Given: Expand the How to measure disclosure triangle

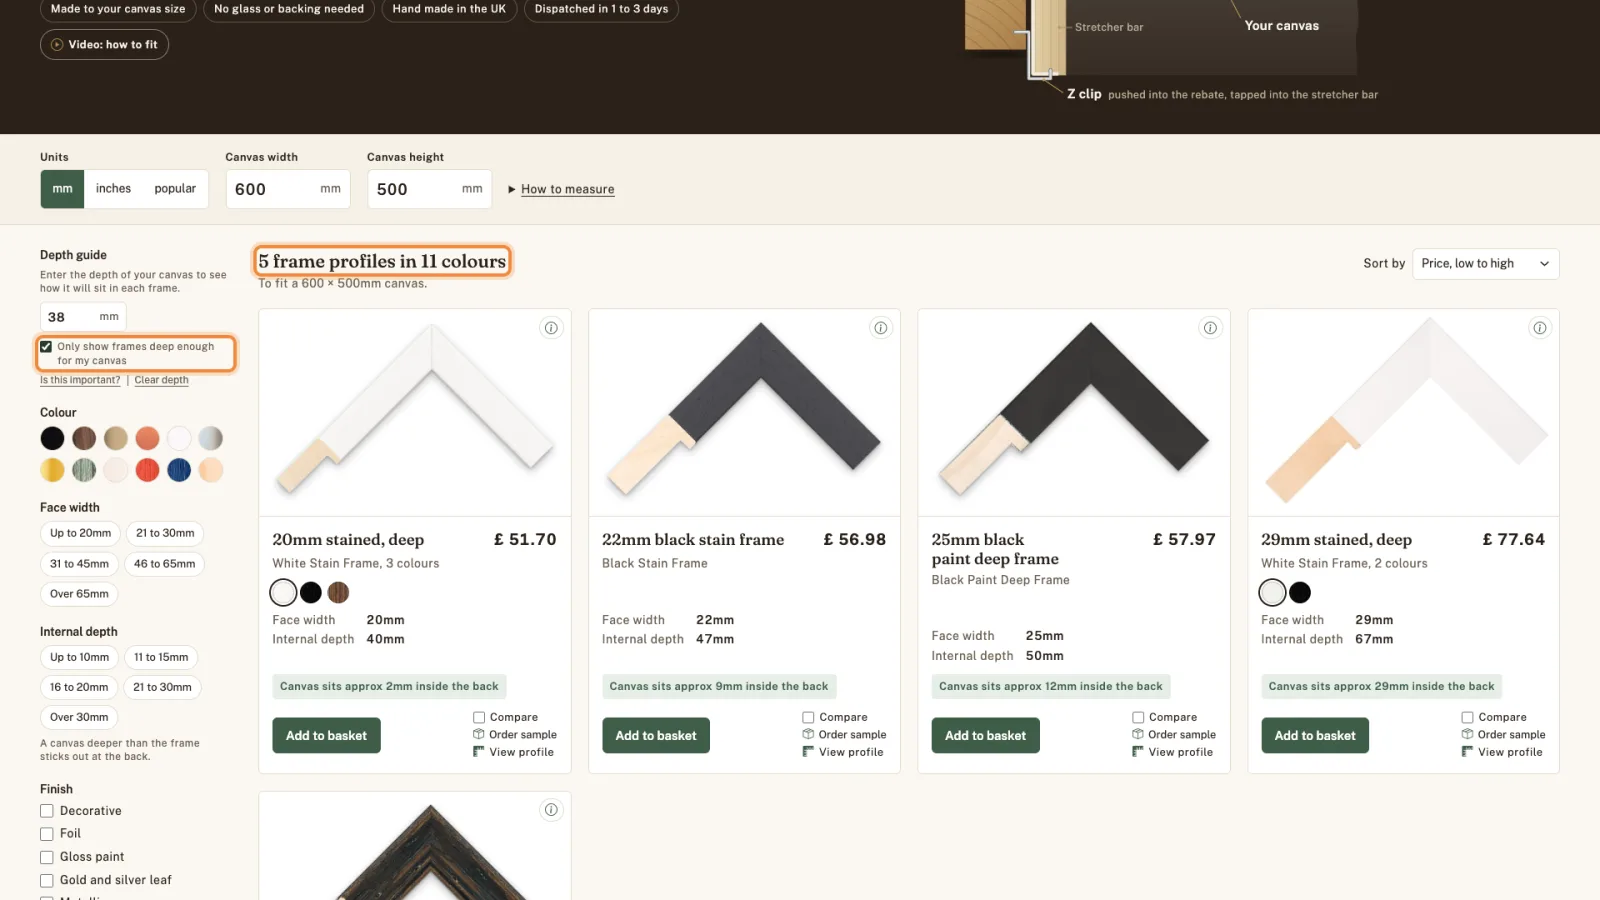Looking at the screenshot, I should click(512, 189).
